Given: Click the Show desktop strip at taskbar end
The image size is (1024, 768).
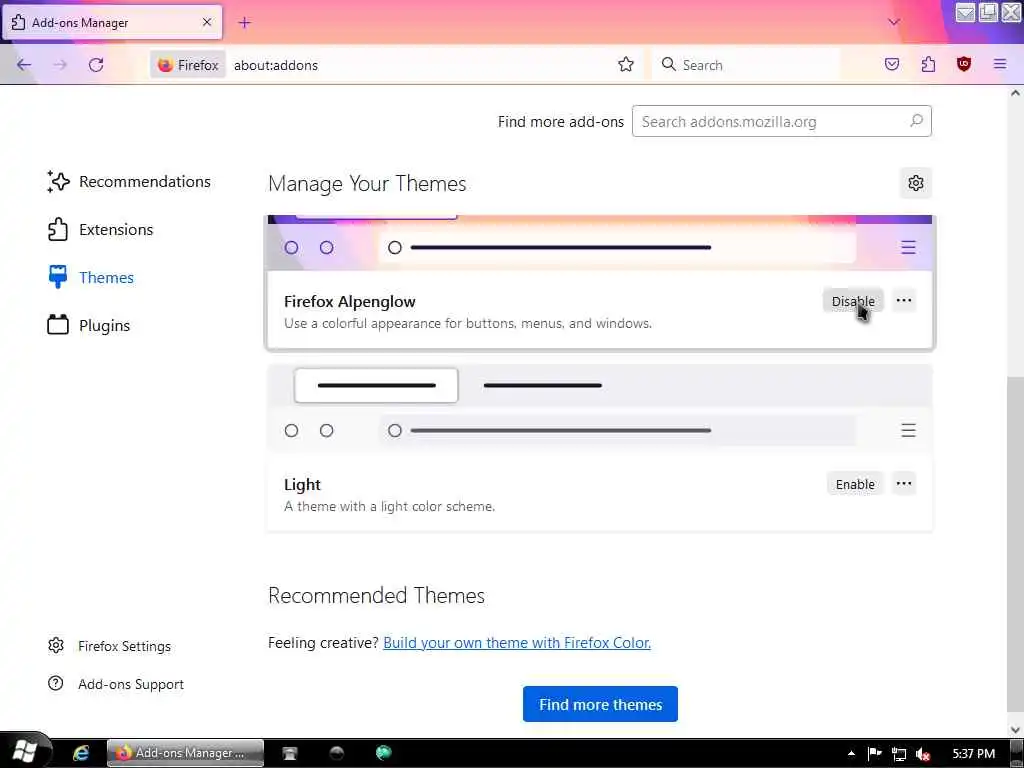Looking at the screenshot, I should tap(1017, 753).
